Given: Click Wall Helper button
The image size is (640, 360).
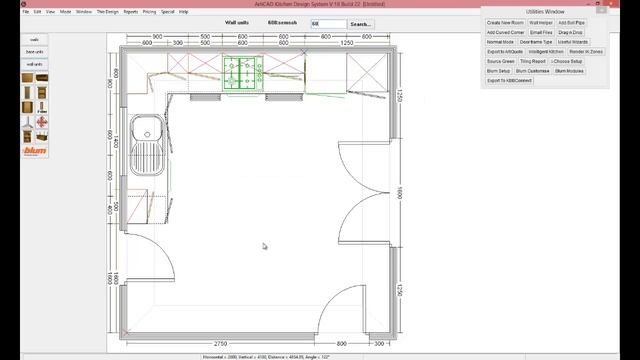Looking at the screenshot, I should (540, 23).
